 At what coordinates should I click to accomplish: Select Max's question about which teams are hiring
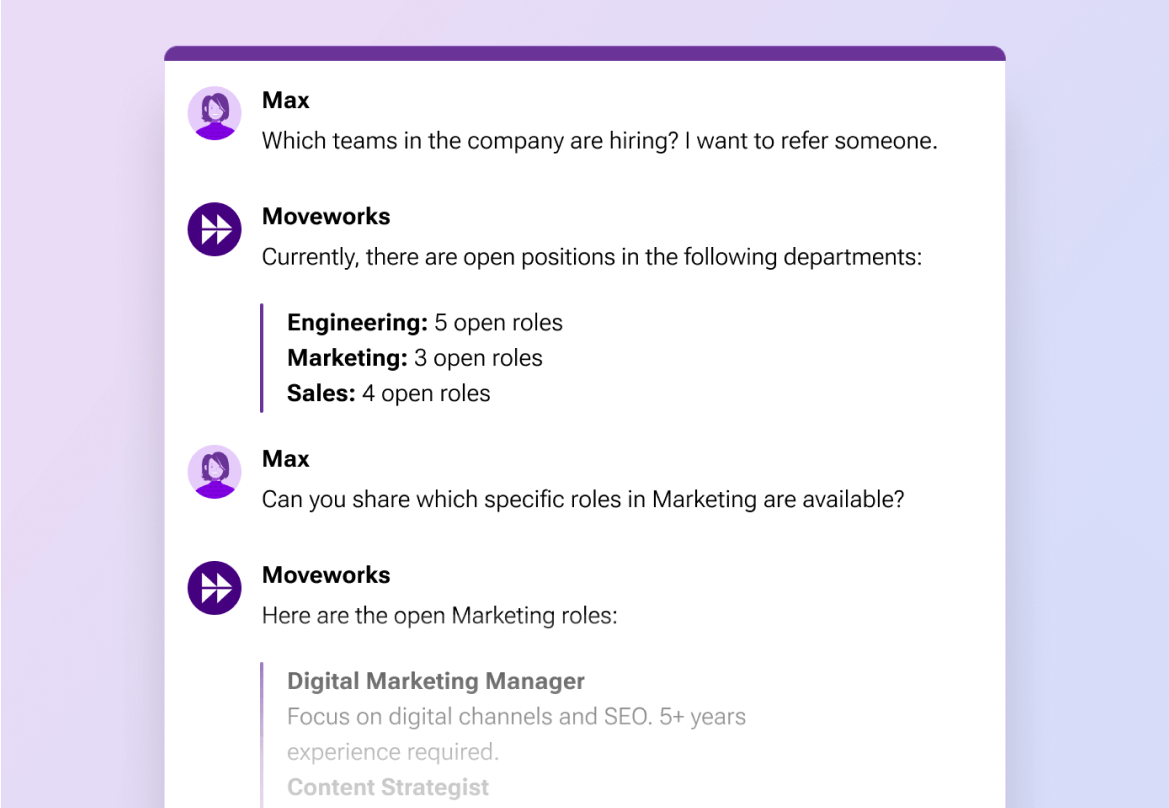599,141
